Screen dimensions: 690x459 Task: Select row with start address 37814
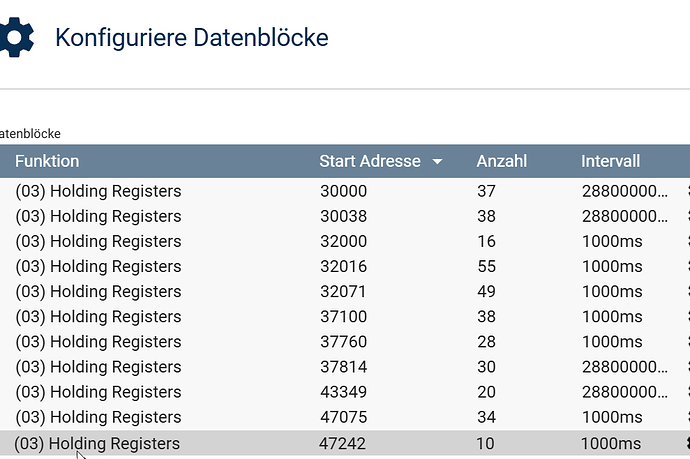tap(343, 367)
